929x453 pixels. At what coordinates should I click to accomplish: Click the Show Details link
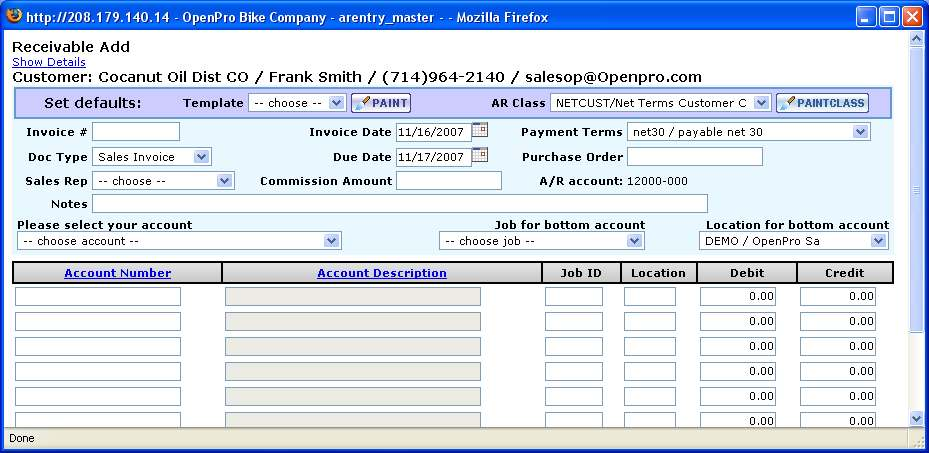pyautogui.click(x=49, y=62)
